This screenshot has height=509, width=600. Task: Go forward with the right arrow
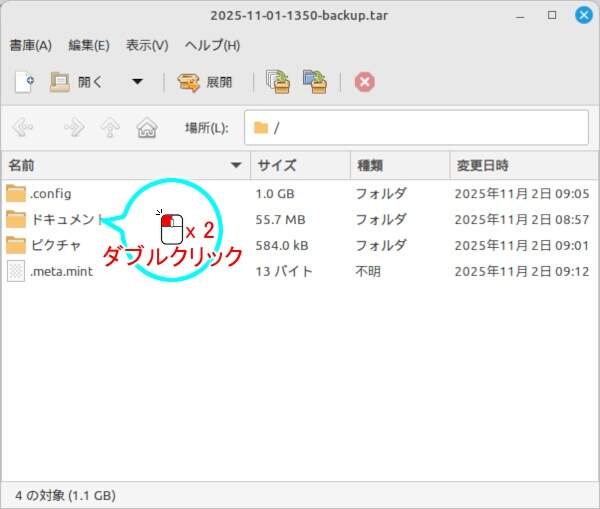74,127
